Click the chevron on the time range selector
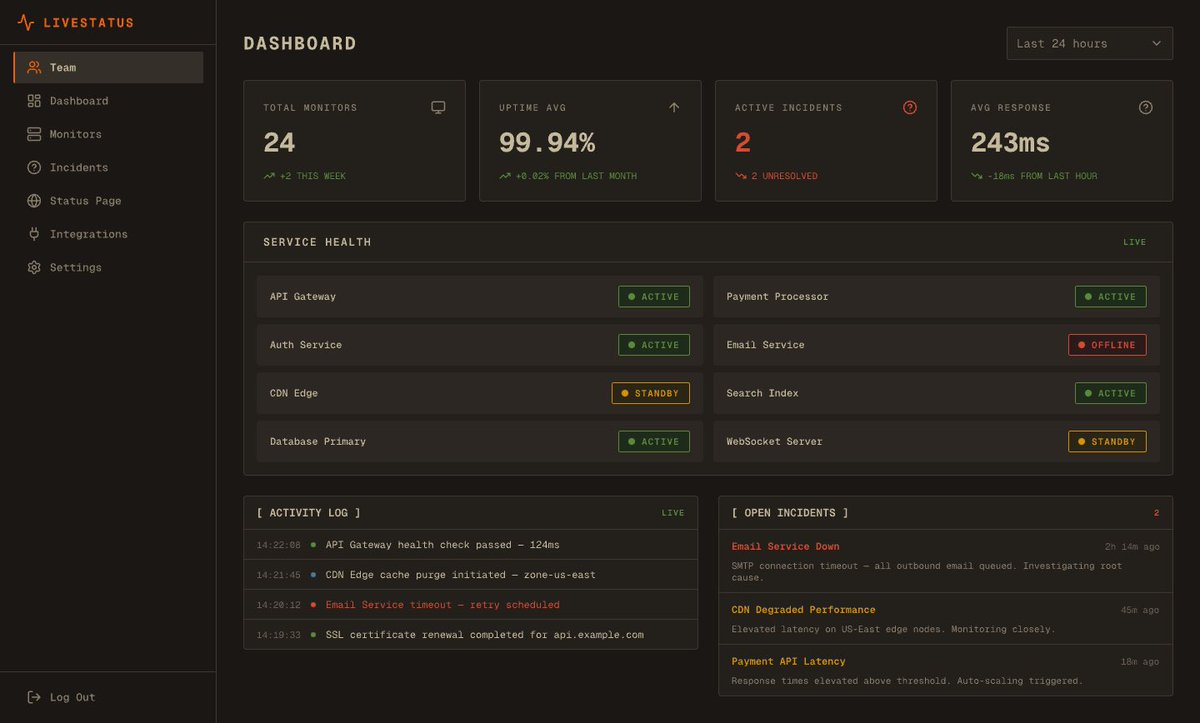Screen dimensions: 1200x723 (1157, 43)
